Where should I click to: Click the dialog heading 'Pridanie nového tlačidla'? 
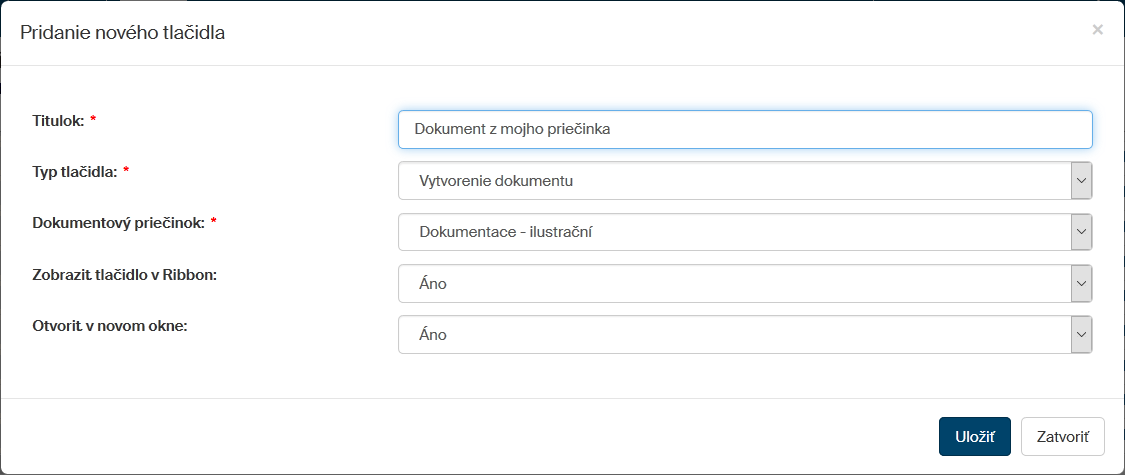click(x=123, y=33)
